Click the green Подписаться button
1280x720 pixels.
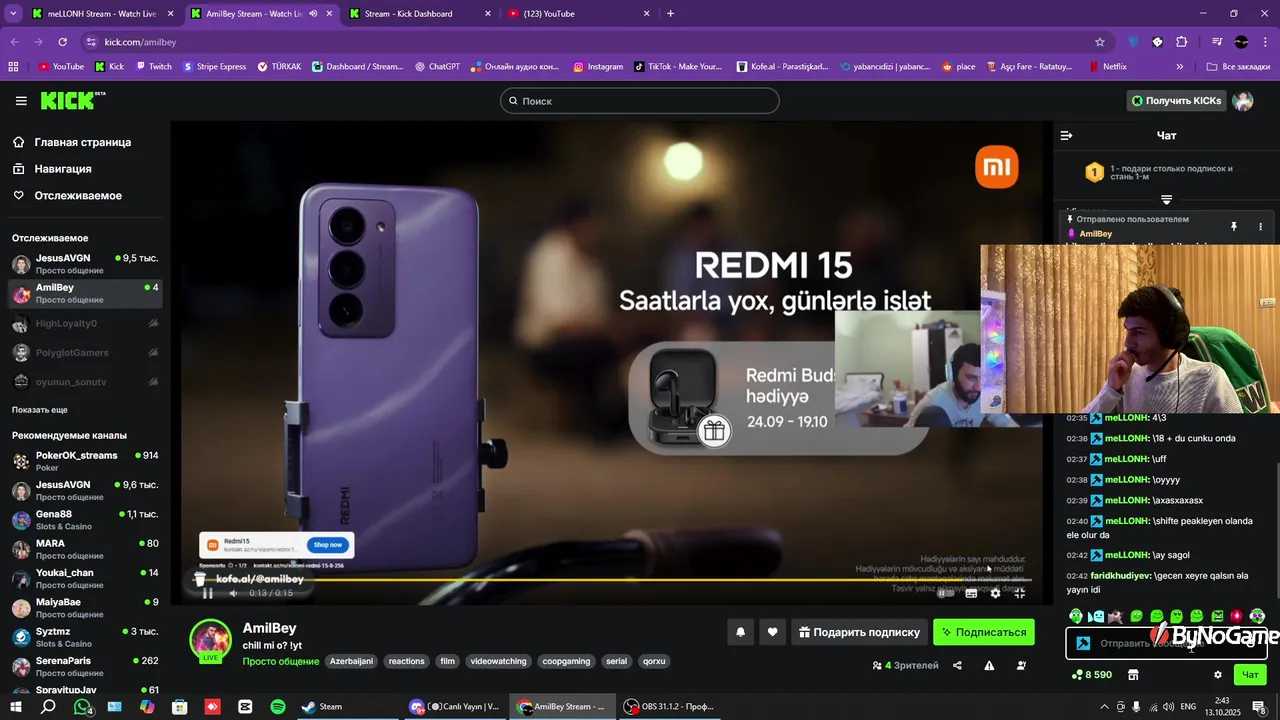tap(983, 632)
